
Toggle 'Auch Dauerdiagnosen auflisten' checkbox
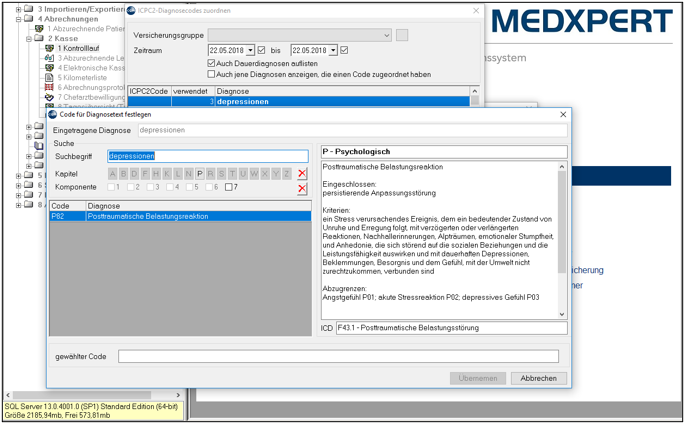coord(211,63)
